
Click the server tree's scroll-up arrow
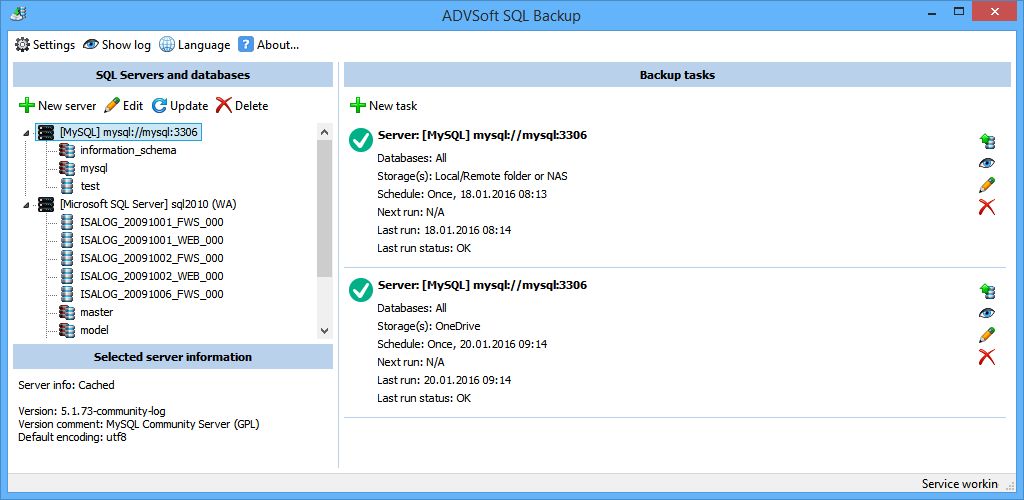325,132
